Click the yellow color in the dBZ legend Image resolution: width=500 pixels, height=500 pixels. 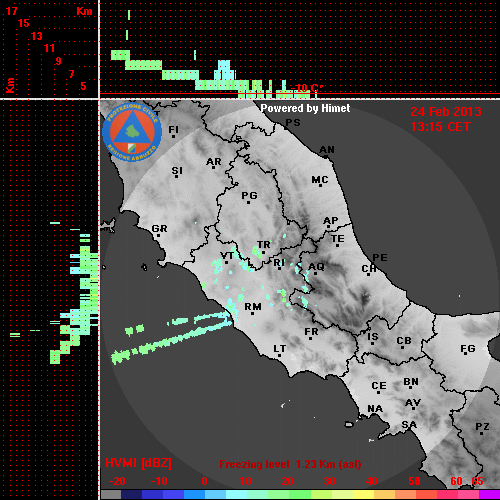click(x=363, y=494)
